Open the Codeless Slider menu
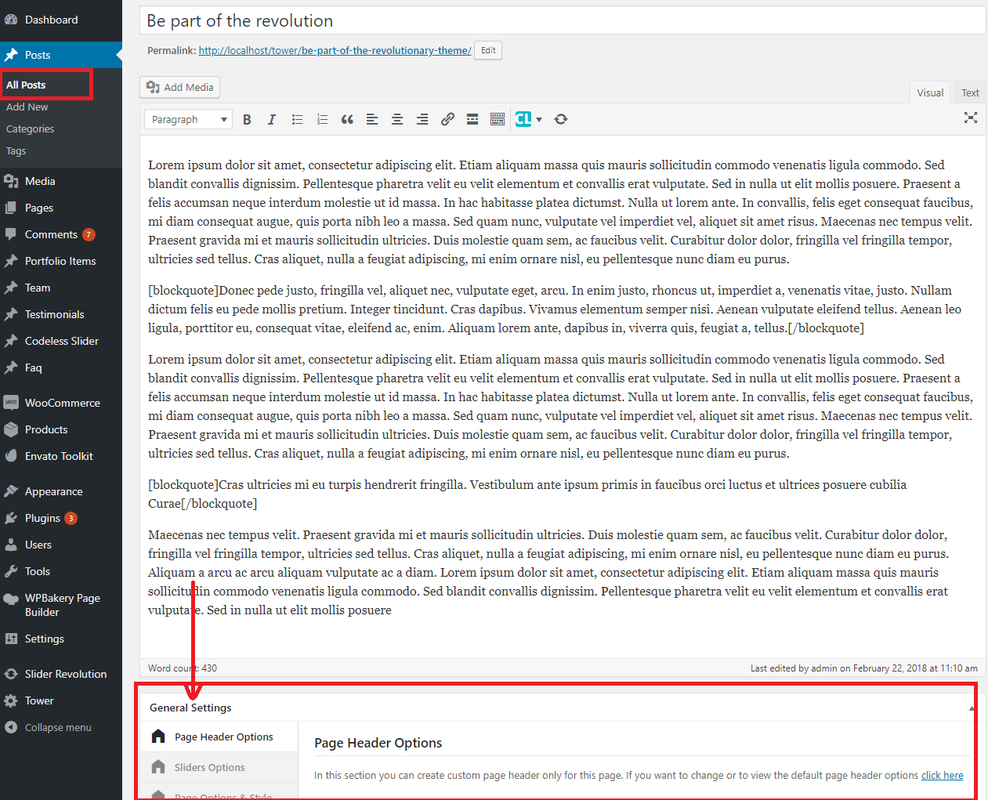Screen dimensions: 988x800 tap(61, 341)
